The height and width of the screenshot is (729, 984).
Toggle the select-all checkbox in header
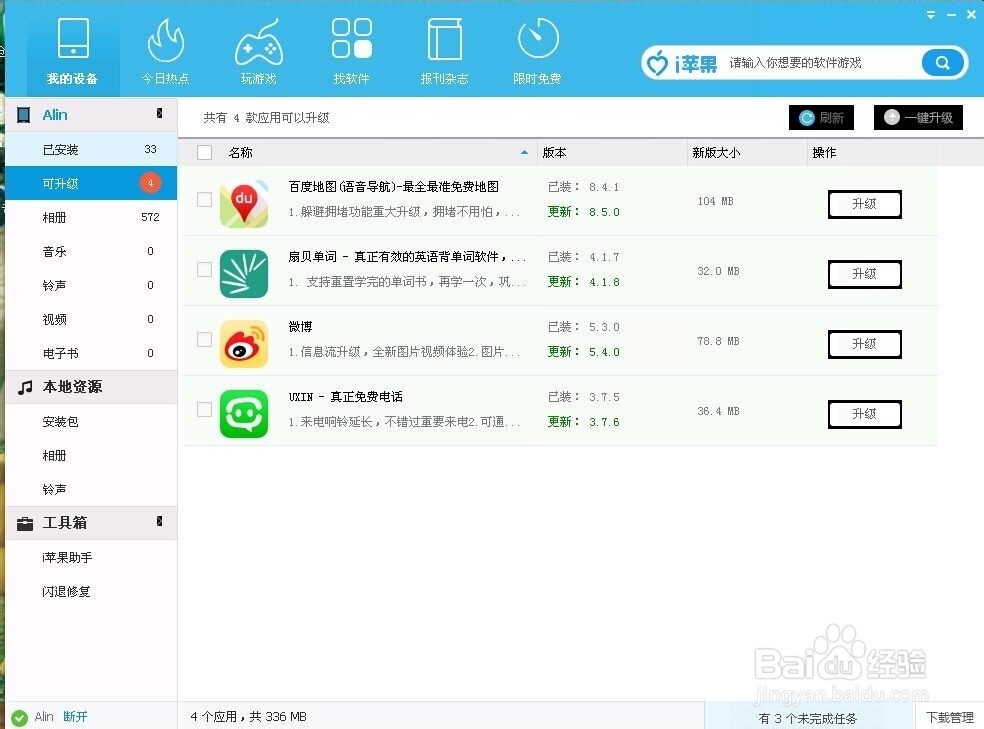(205, 152)
